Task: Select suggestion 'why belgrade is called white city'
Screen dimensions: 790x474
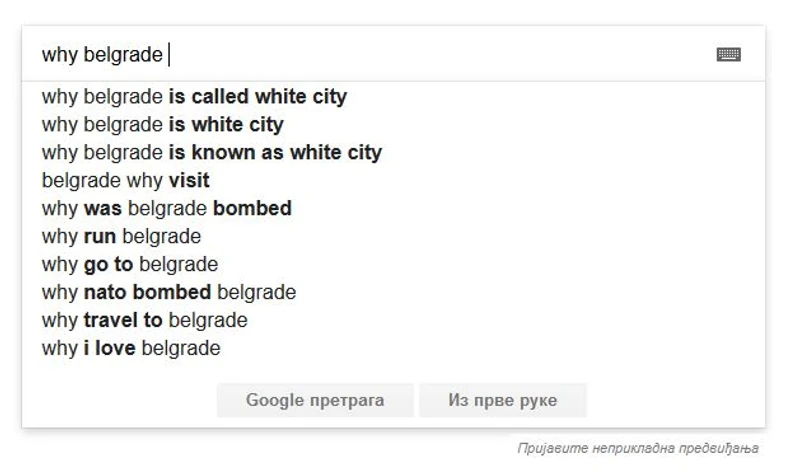Action: pyautogui.click(x=194, y=97)
